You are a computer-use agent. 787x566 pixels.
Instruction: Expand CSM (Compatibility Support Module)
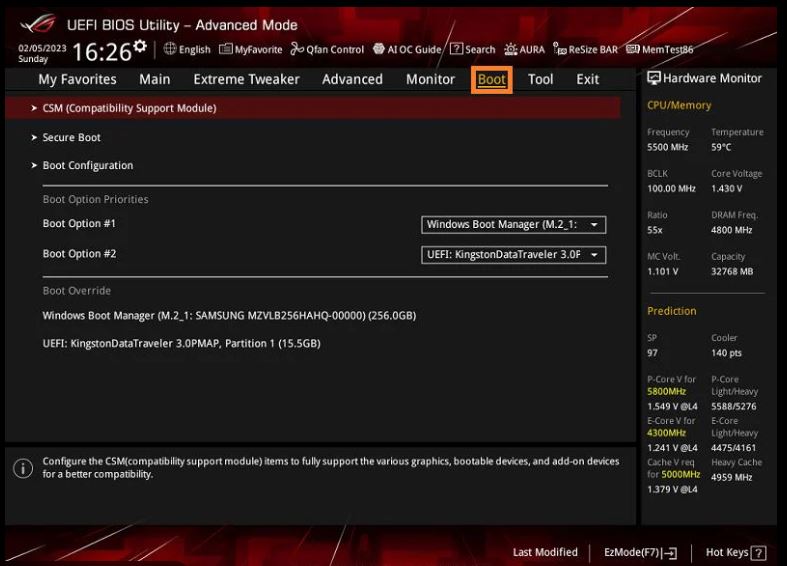[129, 108]
